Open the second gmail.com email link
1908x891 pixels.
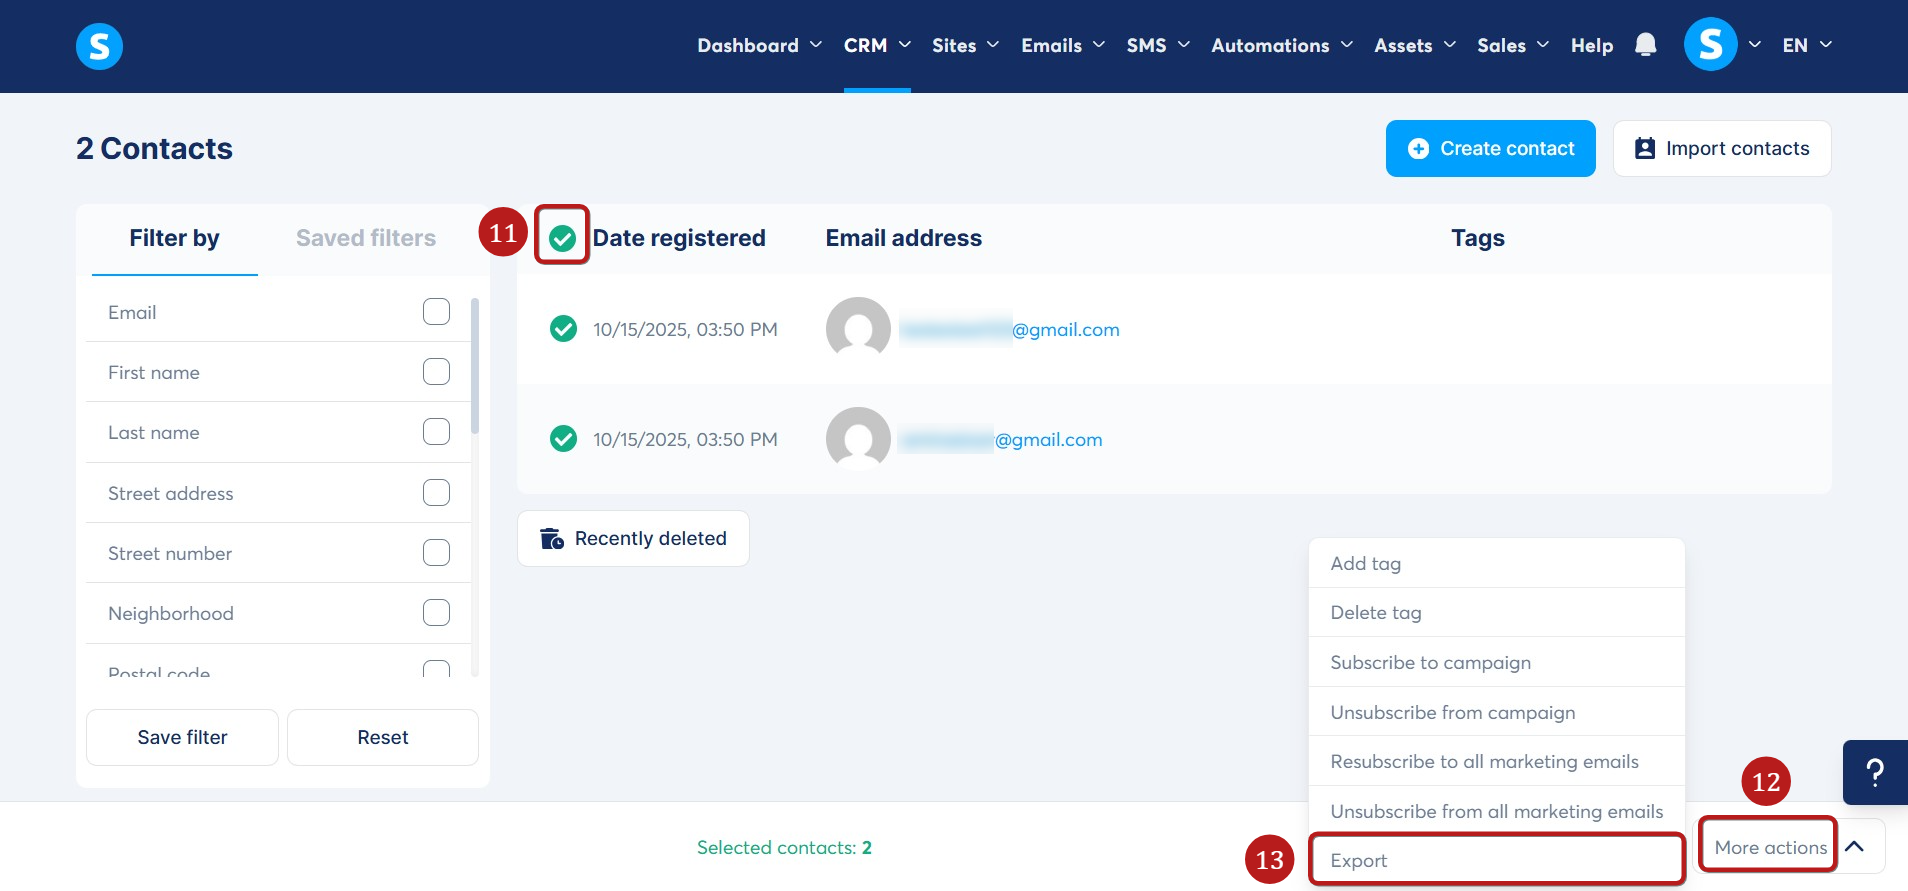(1000, 439)
